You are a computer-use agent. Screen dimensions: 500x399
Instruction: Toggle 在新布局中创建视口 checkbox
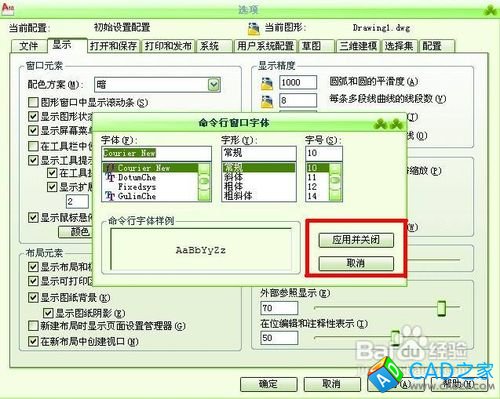(33, 341)
